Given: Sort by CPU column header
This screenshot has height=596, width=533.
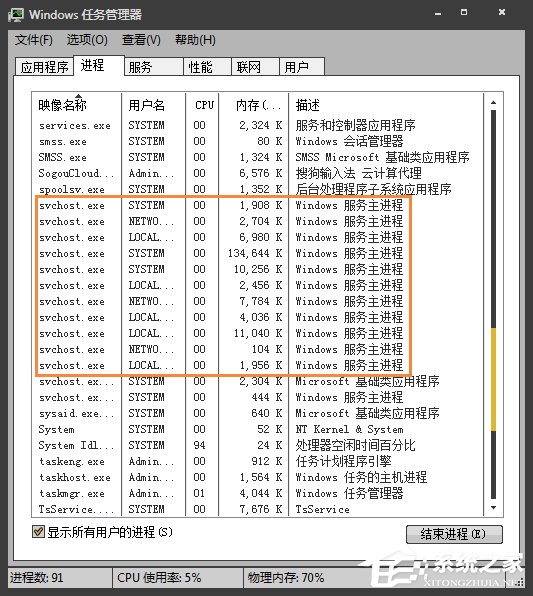Looking at the screenshot, I should (202, 105).
